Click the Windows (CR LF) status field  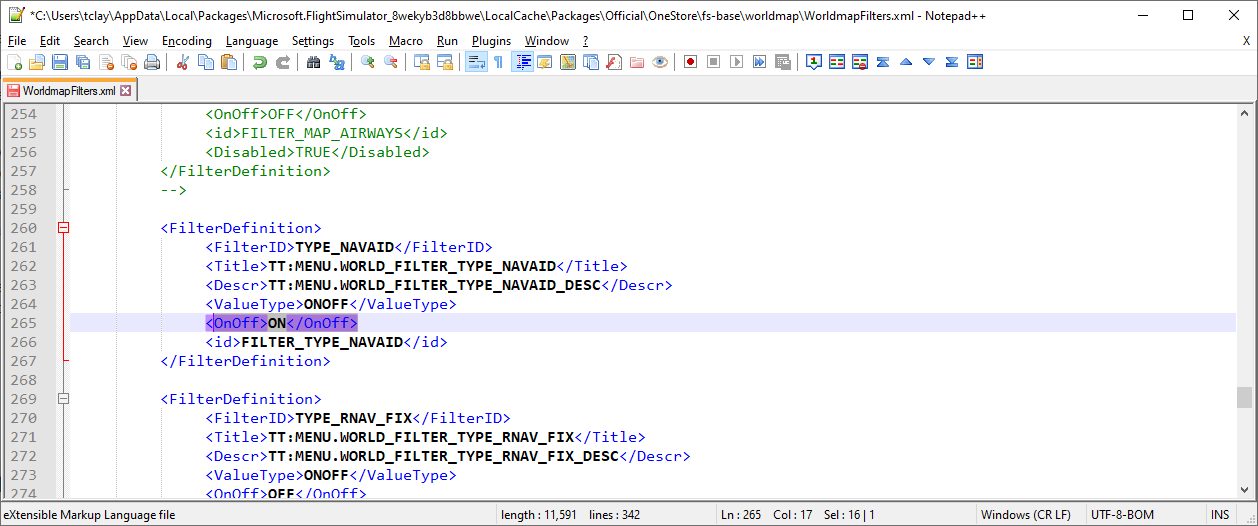tap(1025, 515)
